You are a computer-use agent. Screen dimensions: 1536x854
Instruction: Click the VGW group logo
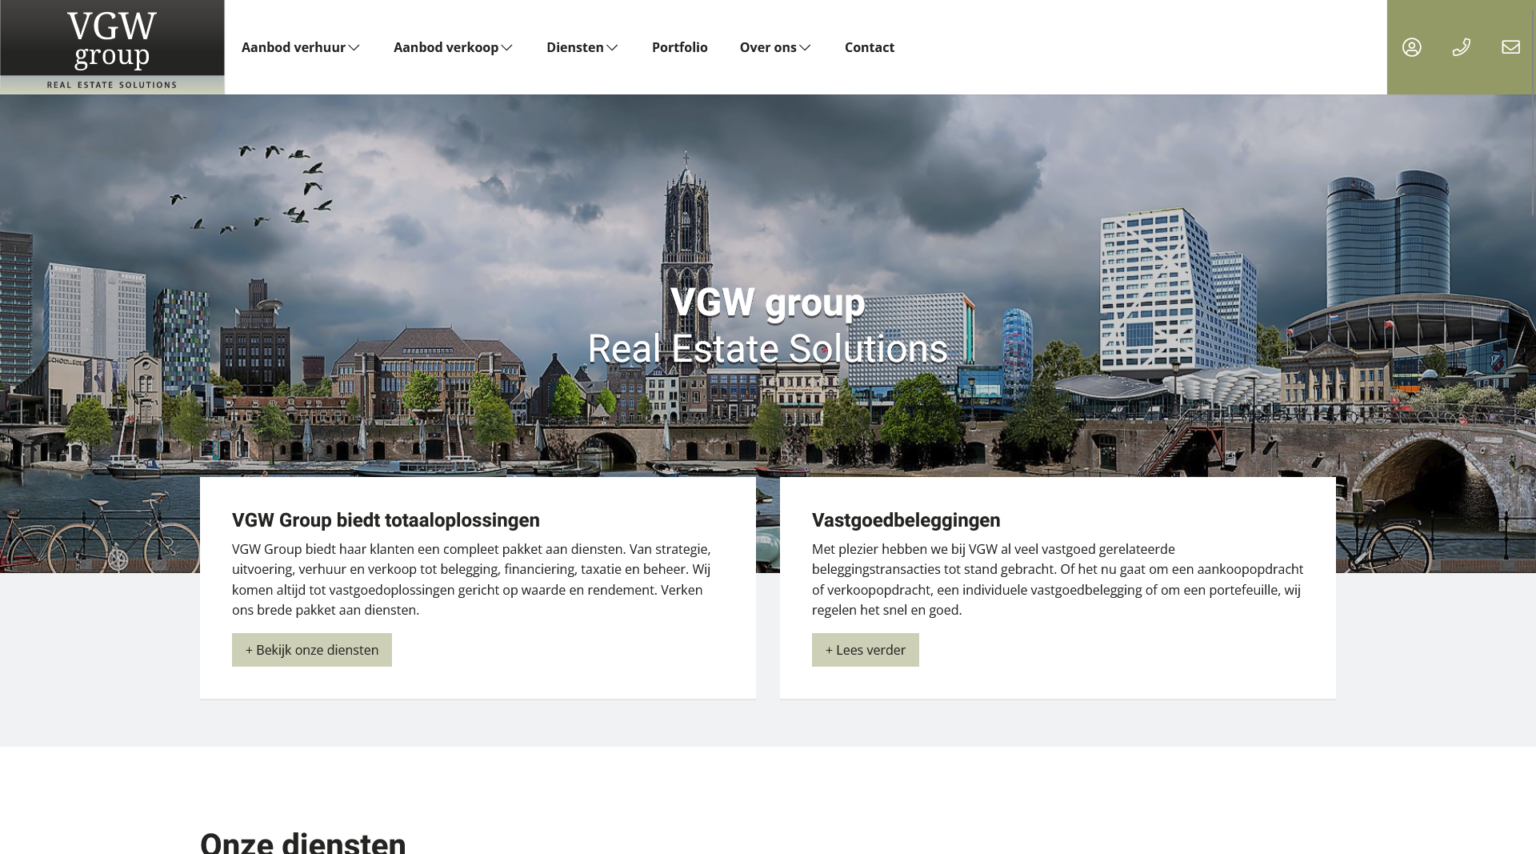click(x=112, y=47)
